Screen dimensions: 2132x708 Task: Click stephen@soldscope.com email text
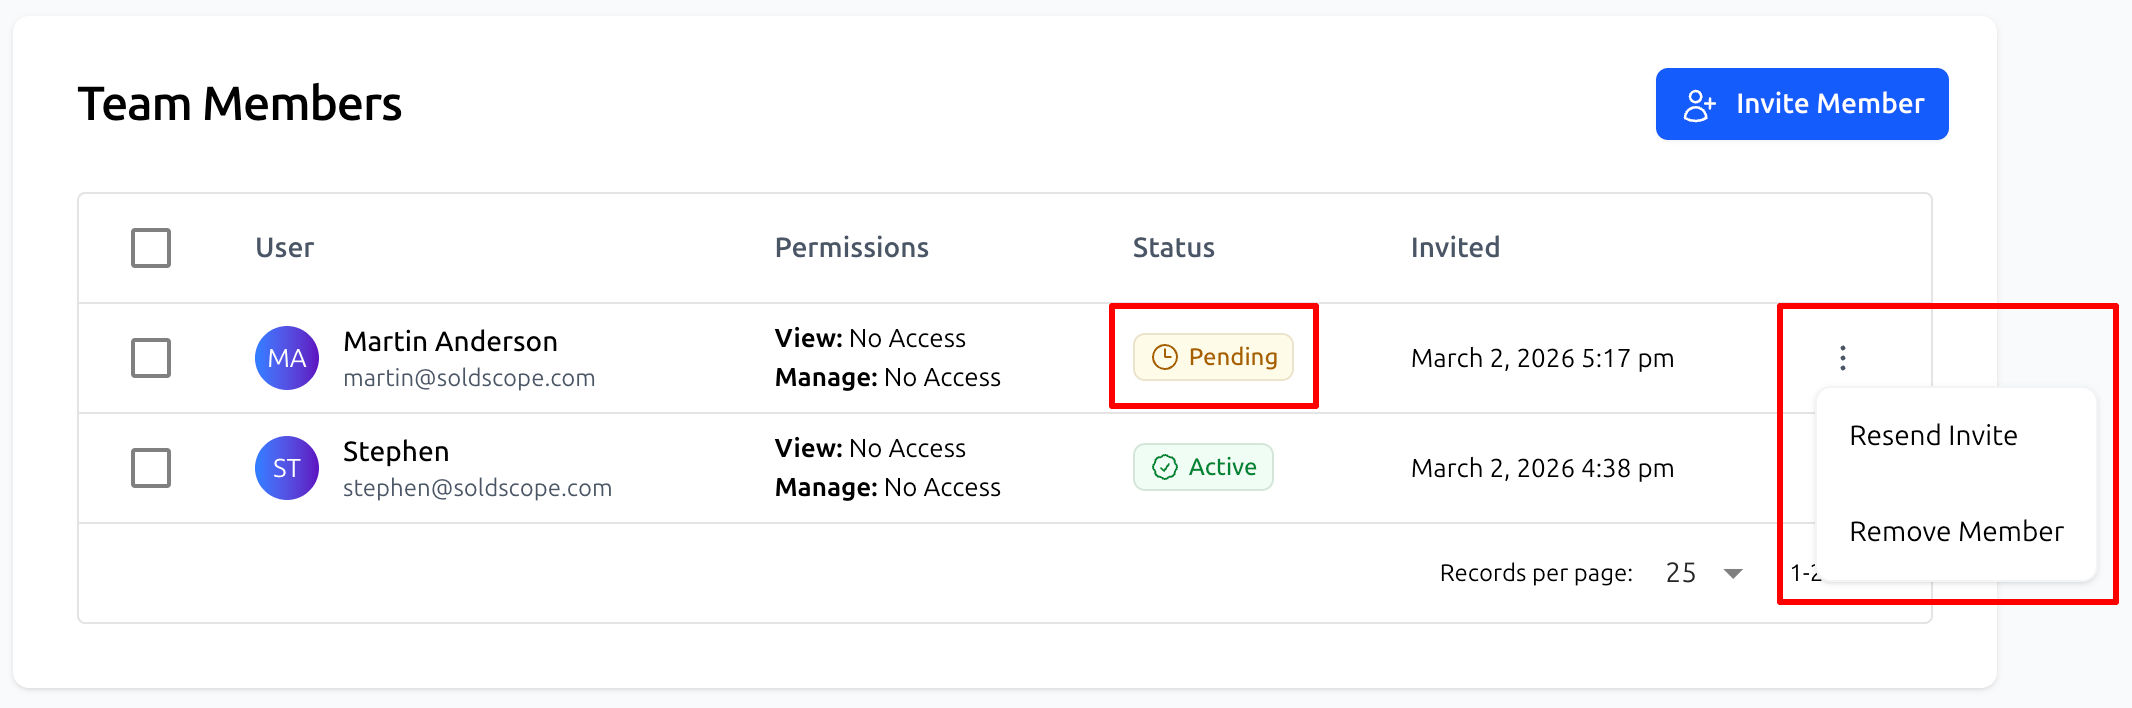tap(477, 488)
